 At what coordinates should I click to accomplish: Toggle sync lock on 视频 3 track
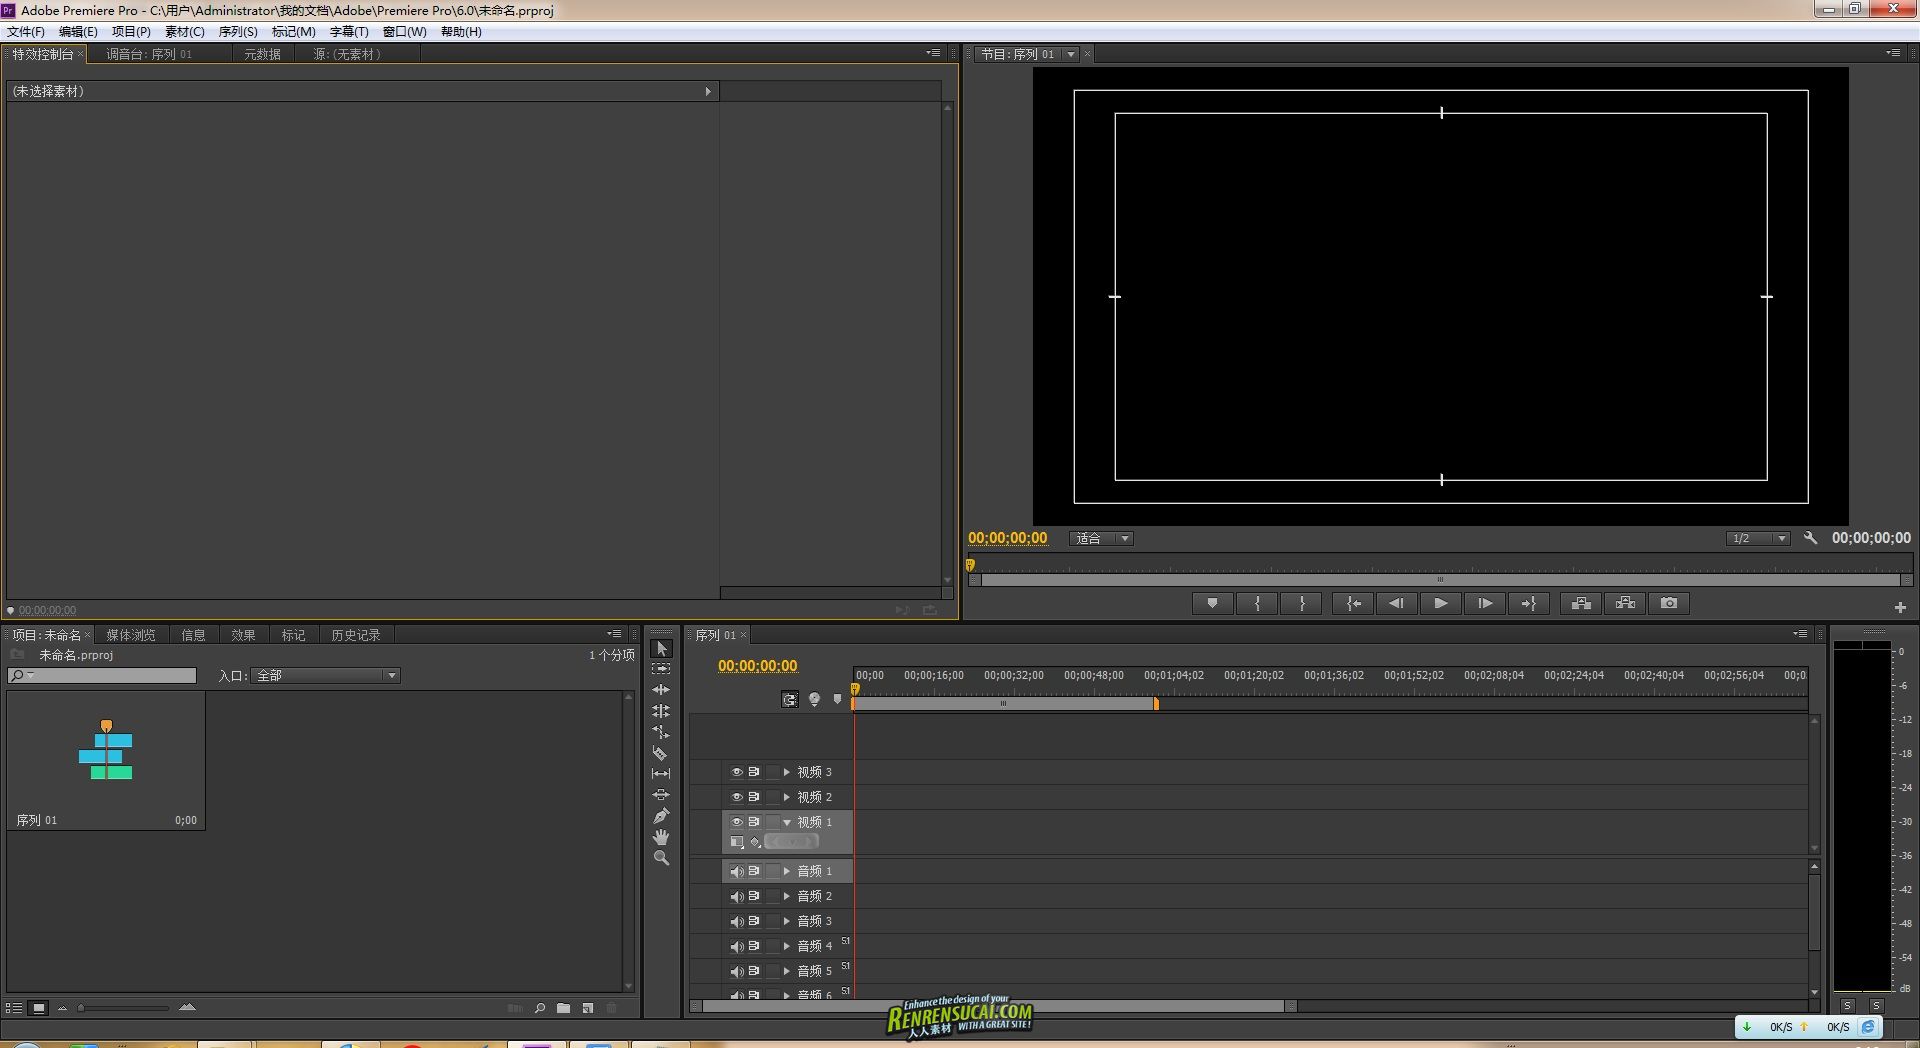click(x=754, y=772)
